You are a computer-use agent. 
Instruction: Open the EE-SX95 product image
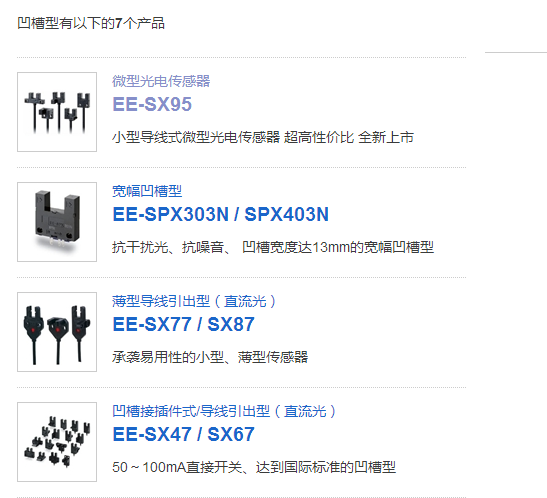57,112
